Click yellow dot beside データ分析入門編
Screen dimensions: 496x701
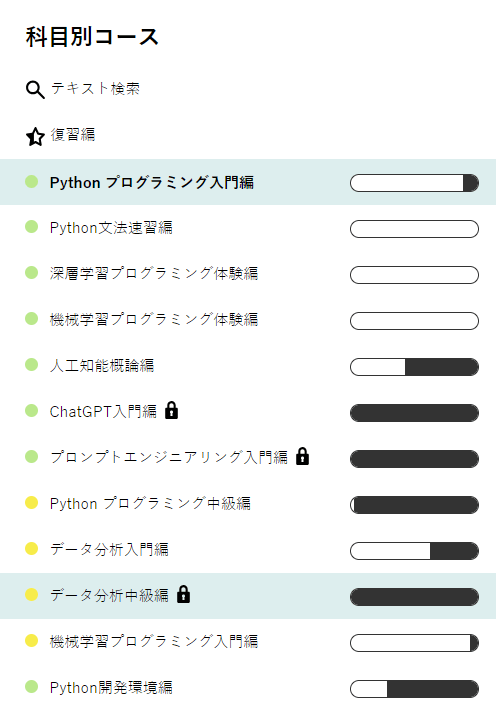[x=31, y=548]
